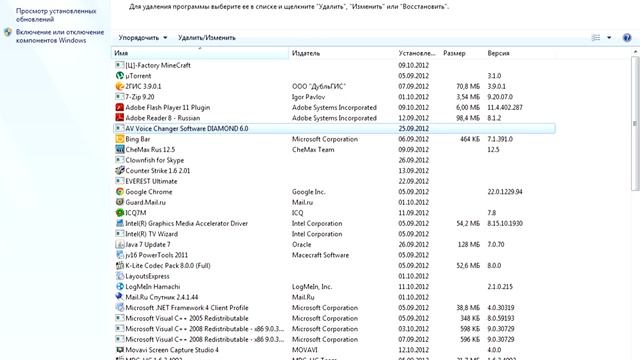Click the Java 7 Update 7 icon
The height and width of the screenshot is (360, 640).
point(120,244)
